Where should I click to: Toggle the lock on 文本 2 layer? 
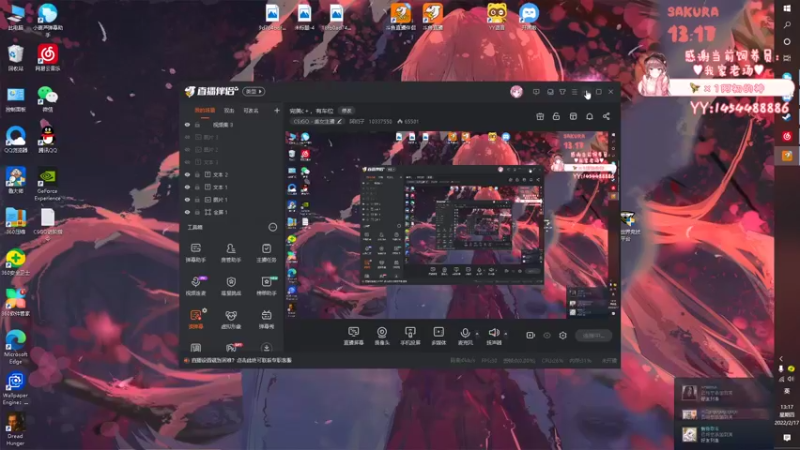coord(197,174)
